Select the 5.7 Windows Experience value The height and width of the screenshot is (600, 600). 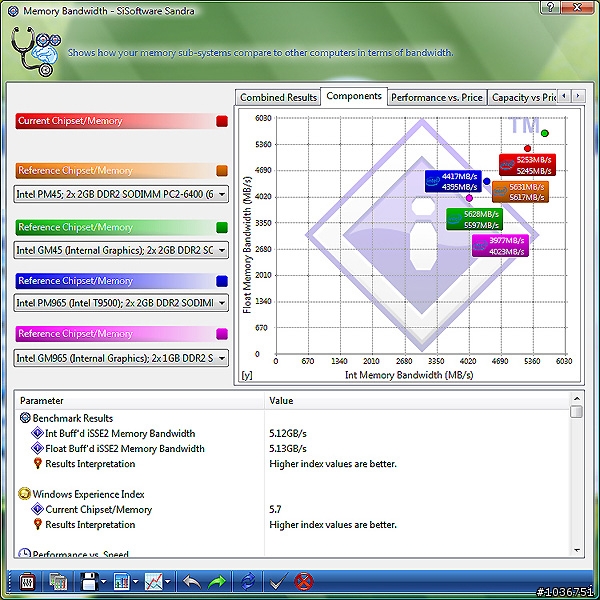[x=275, y=509]
